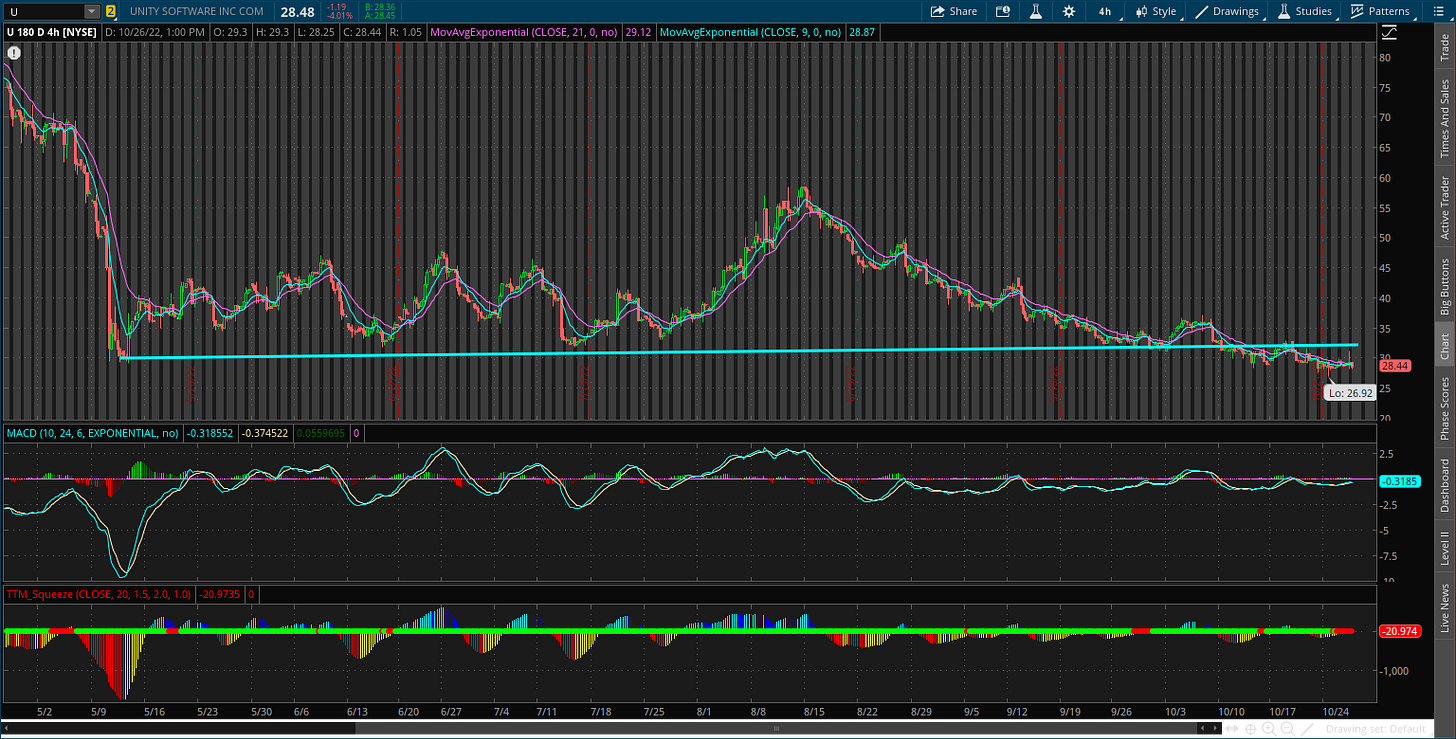Screen dimensions: 1456x739
Task: Click the yellow number 2 link box
Action: click(109, 12)
